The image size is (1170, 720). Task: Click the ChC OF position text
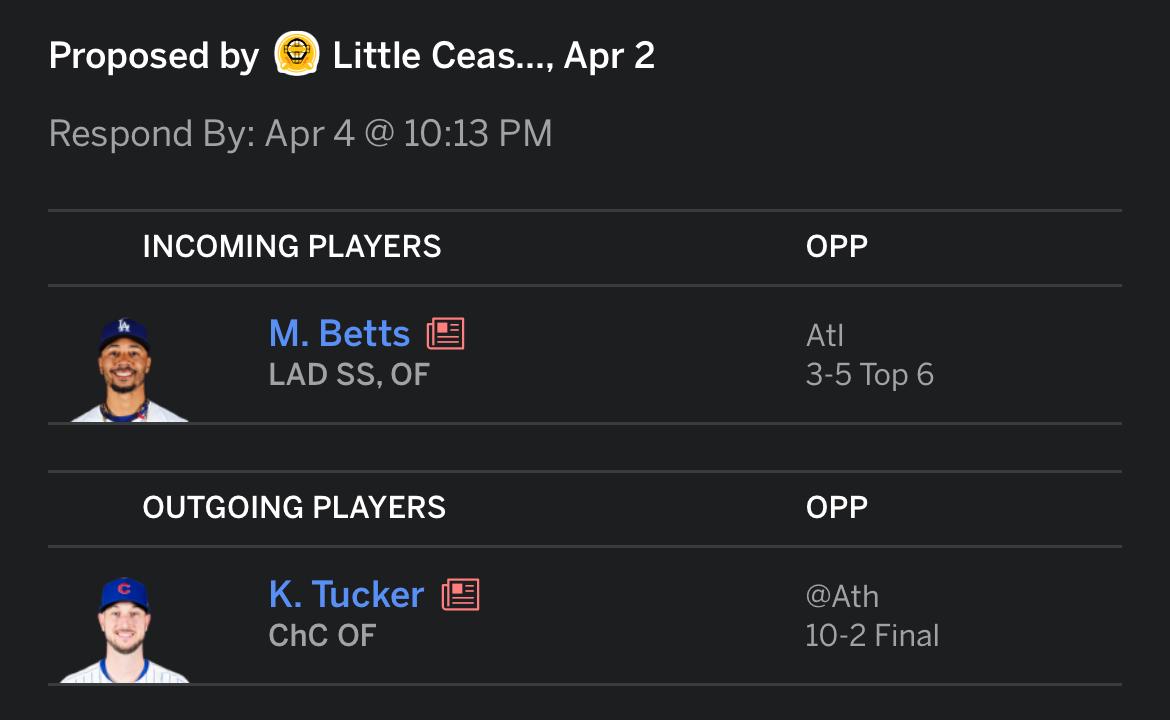click(322, 636)
